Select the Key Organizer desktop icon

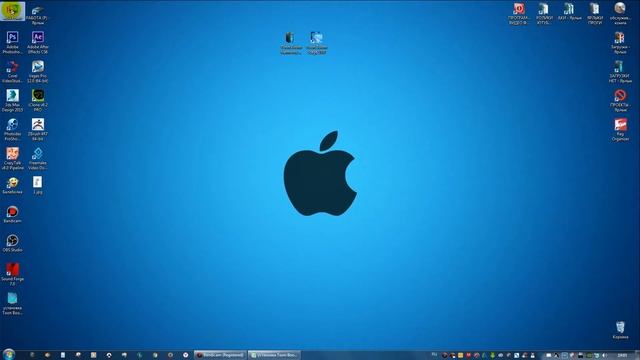coord(620,129)
